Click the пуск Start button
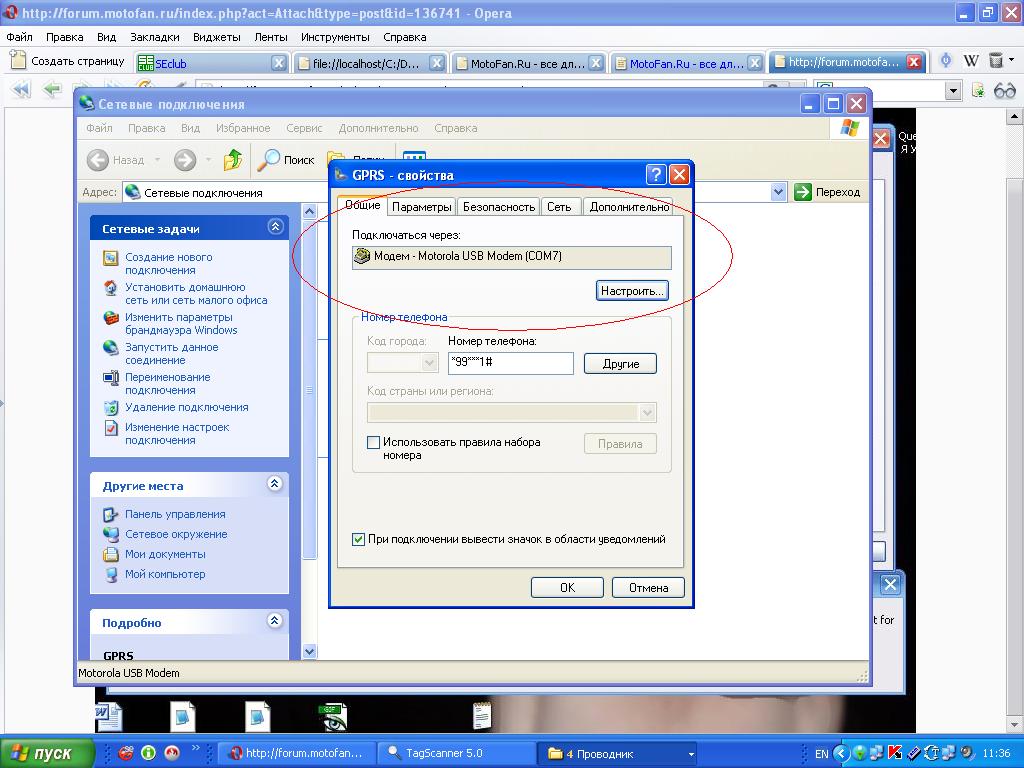Viewport: 1024px width, 768px height. pyautogui.click(x=47, y=753)
